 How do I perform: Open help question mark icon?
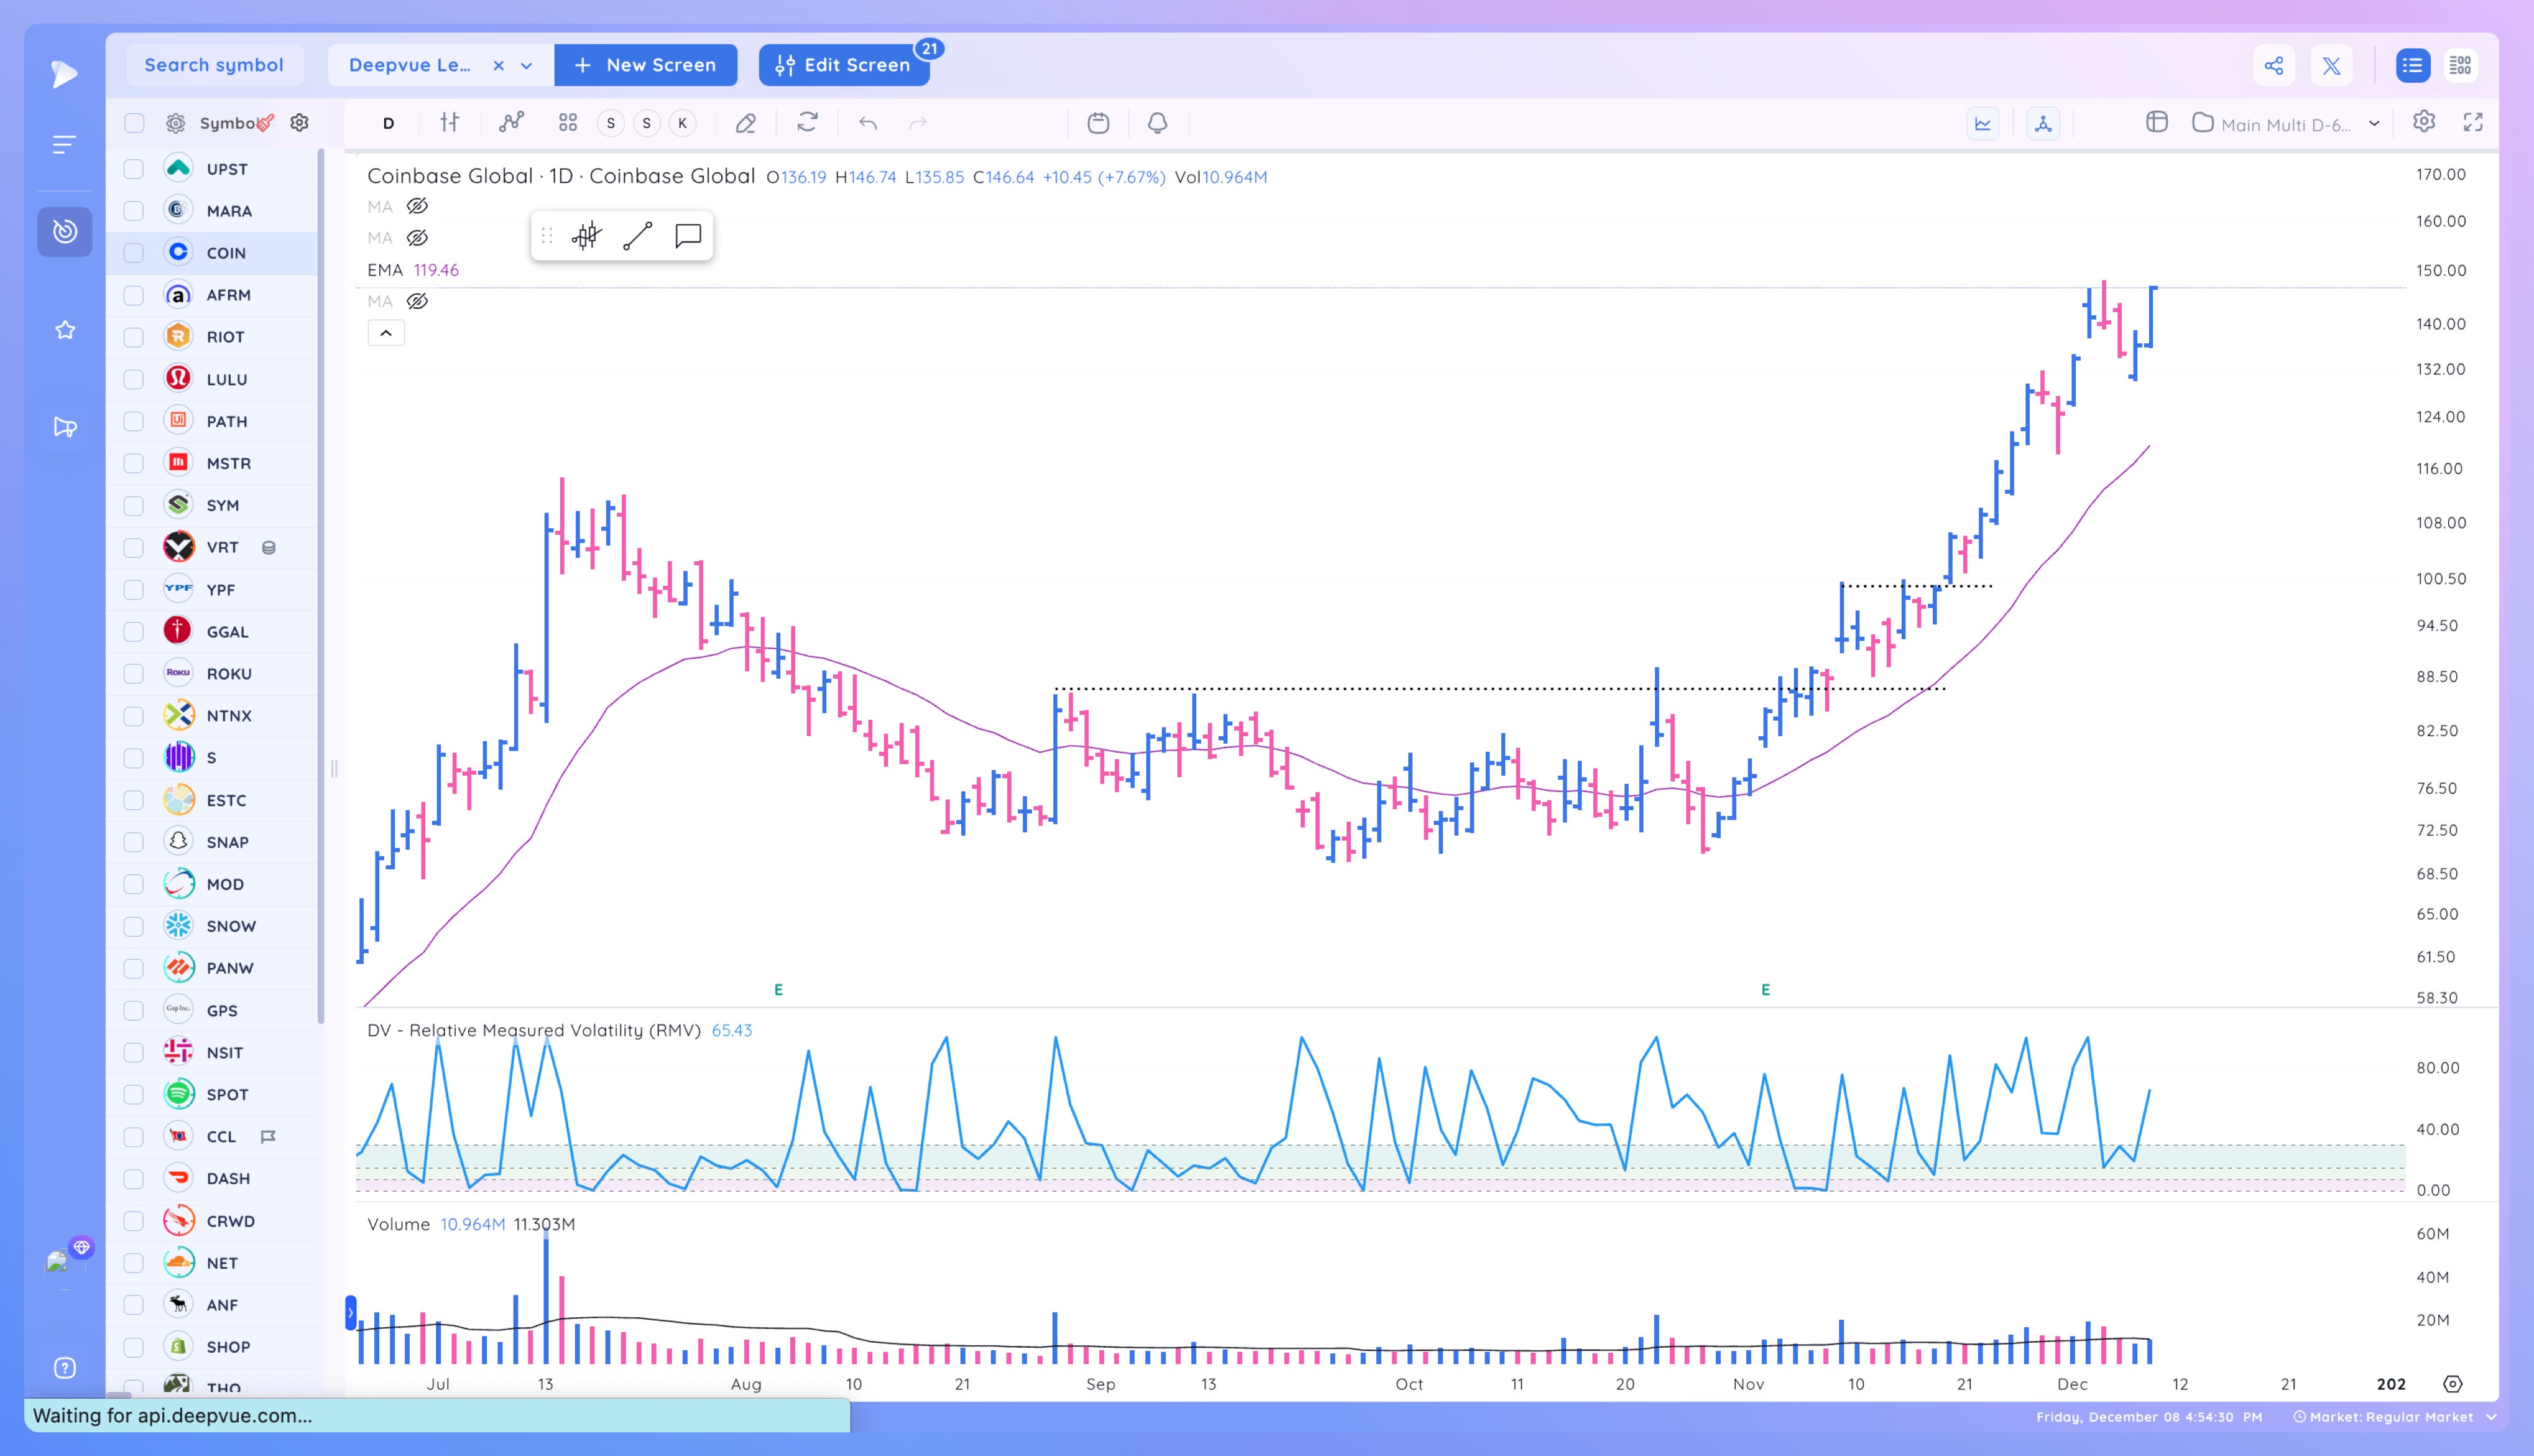pyautogui.click(x=65, y=1368)
